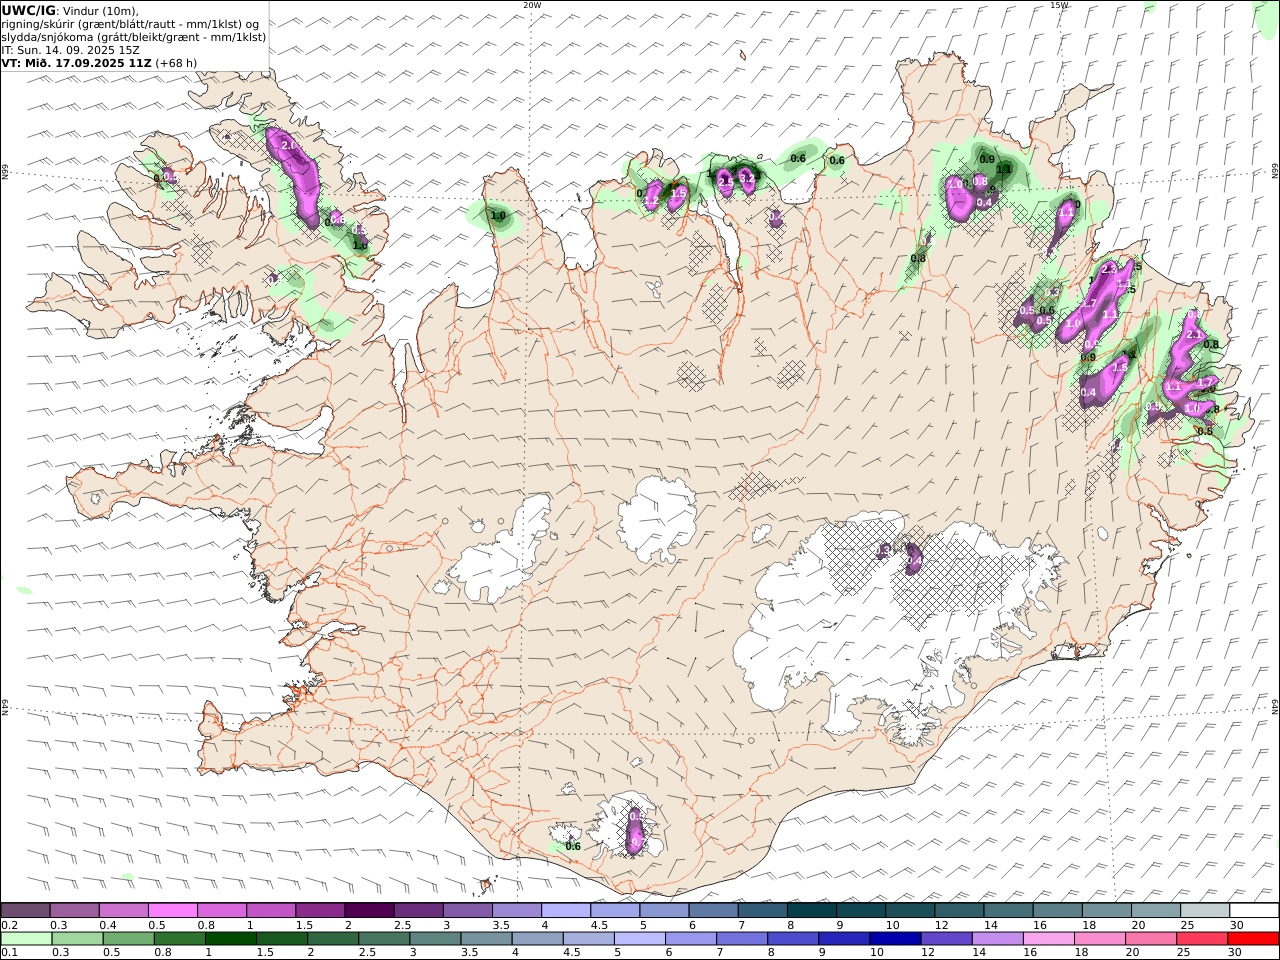Click the bottom-row swatch labeled 25
The height and width of the screenshot is (960, 1280).
click(1202, 938)
